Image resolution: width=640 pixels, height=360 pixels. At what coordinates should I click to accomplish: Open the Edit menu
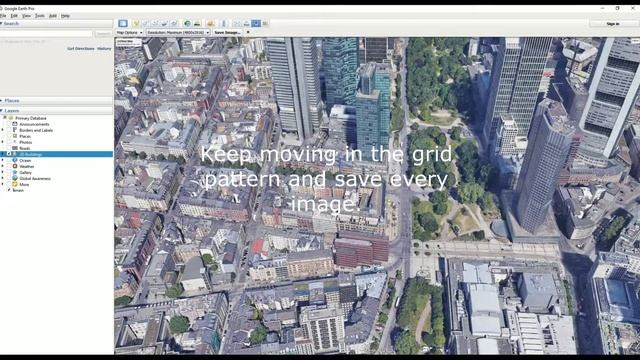14,16
